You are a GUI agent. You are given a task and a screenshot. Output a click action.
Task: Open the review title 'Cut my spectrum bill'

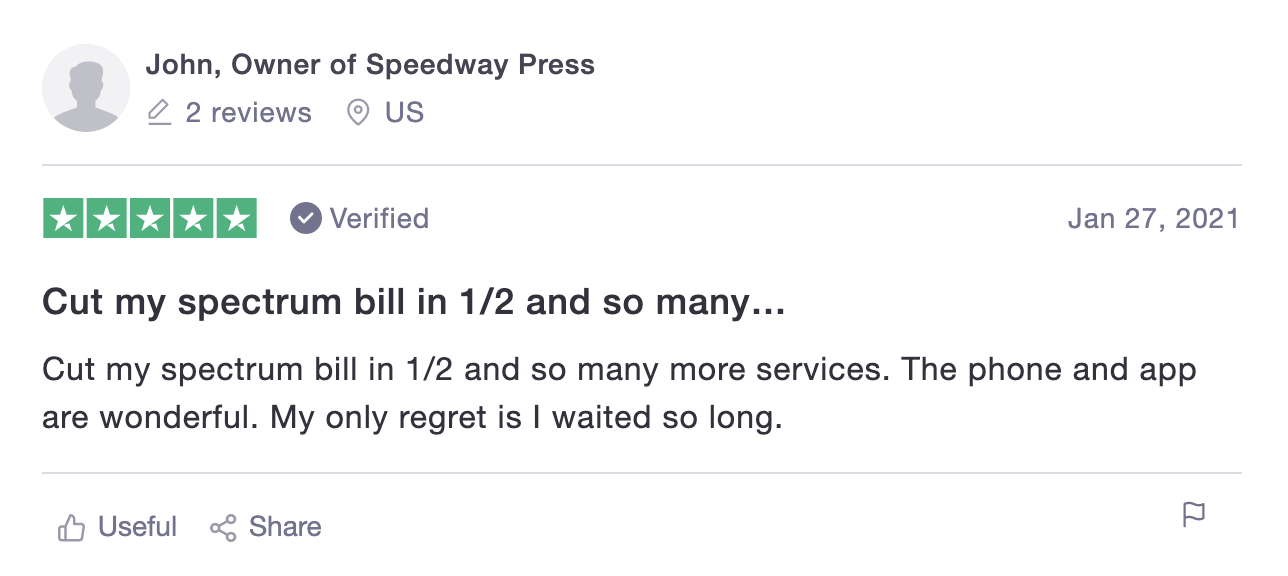tap(413, 303)
